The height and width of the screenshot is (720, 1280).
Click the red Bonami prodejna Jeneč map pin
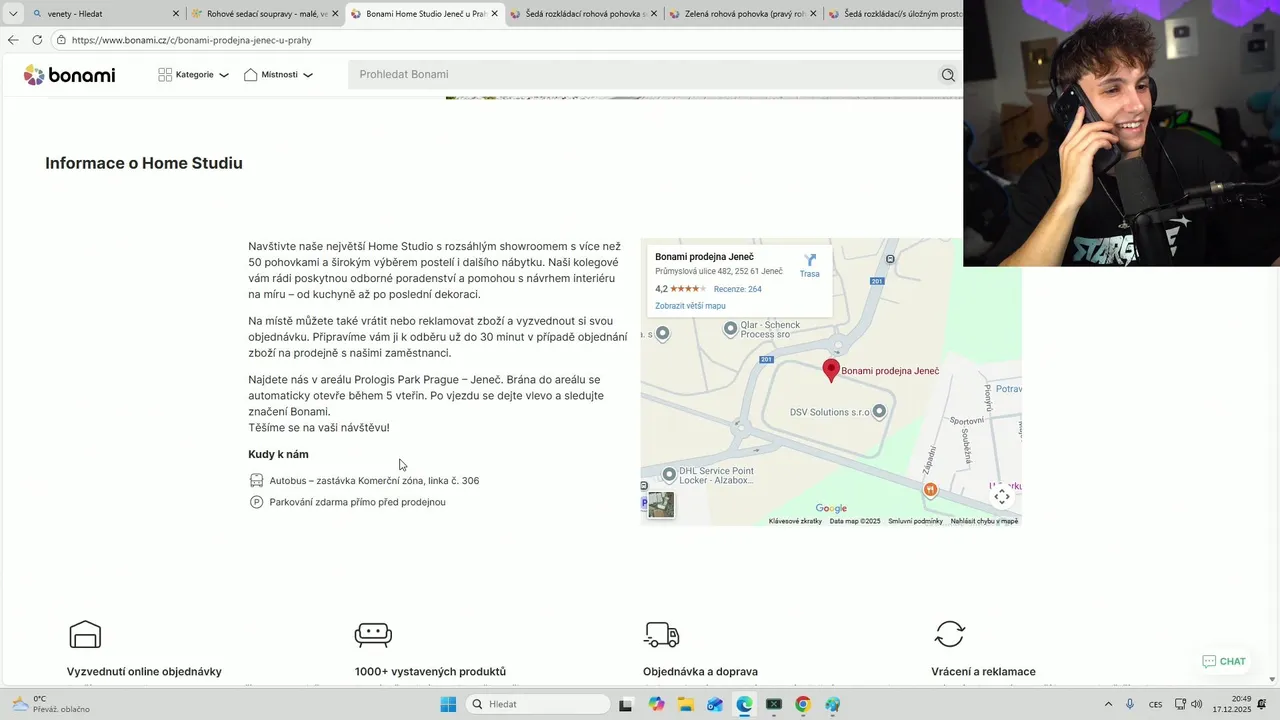tap(831, 370)
